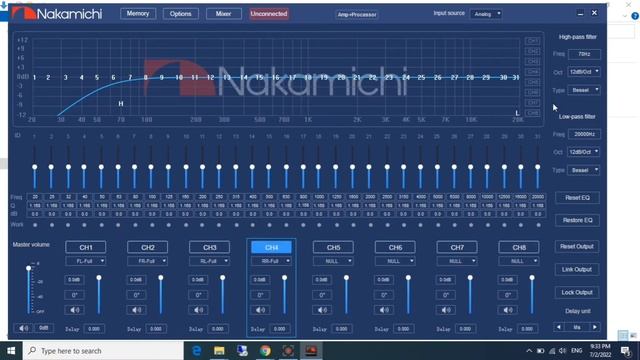Open the CH2 FR-Full assignment dropdown
The width and height of the screenshot is (640, 360).
pyautogui.click(x=147, y=261)
